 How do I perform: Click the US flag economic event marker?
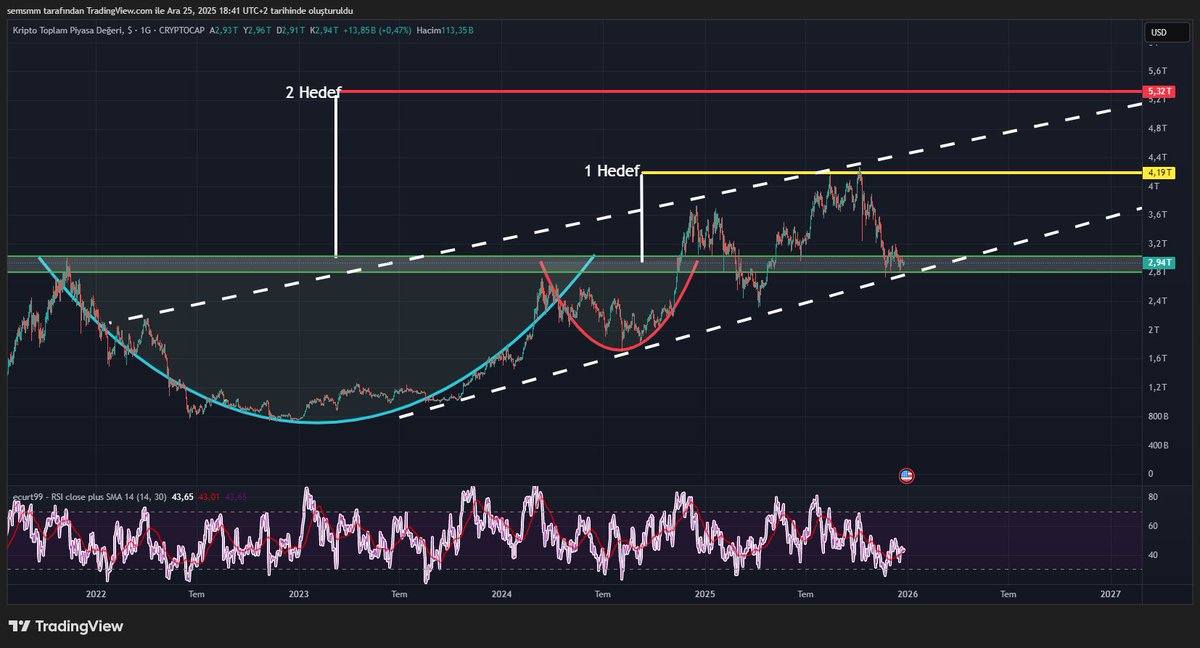906,475
